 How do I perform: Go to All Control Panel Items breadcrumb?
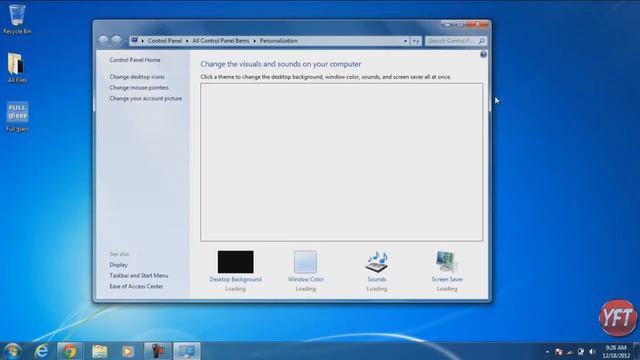tap(221, 41)
